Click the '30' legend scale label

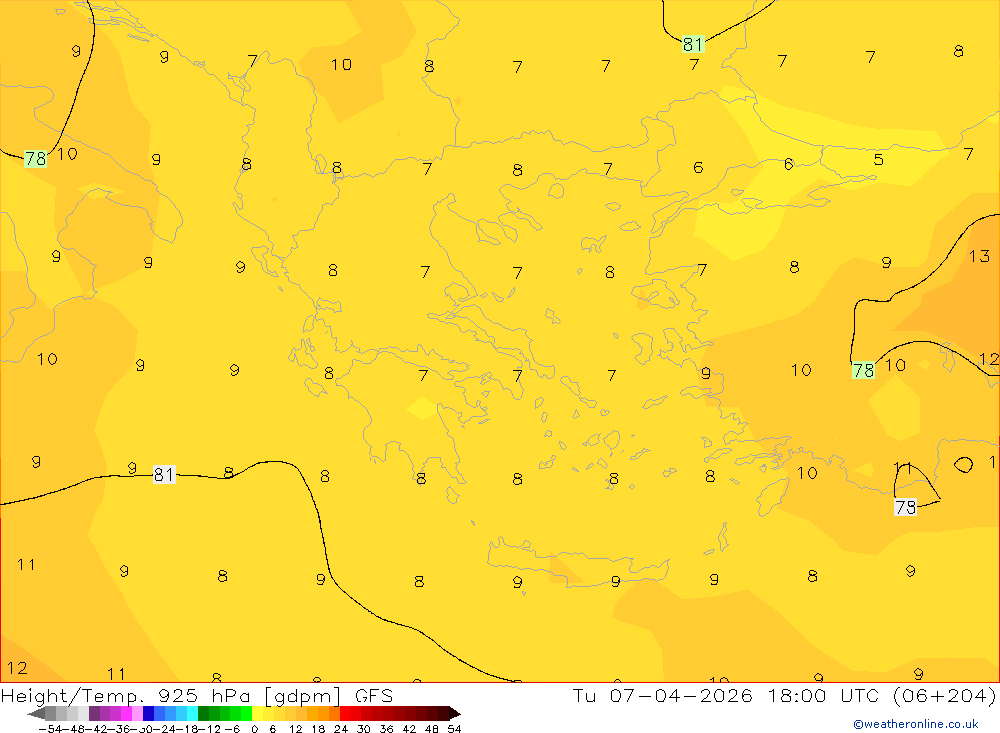364,729
